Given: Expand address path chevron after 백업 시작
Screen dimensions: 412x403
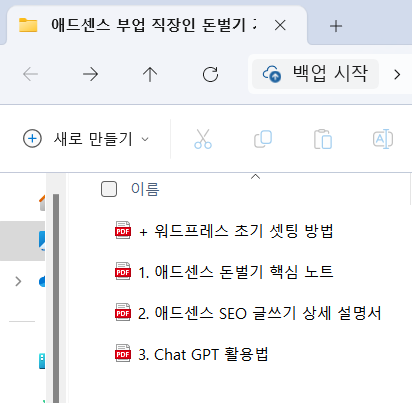Looking at the screenshot, I should 397,74.
